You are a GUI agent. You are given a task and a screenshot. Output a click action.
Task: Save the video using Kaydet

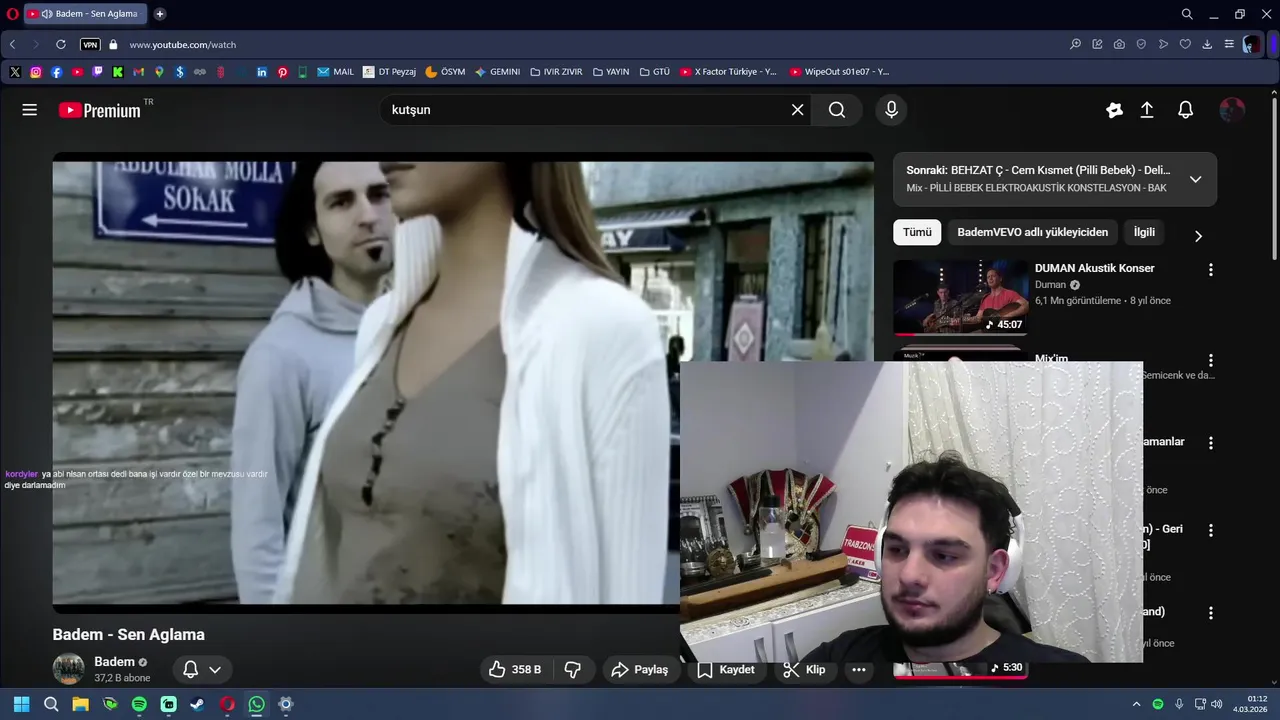pos(726,669)
